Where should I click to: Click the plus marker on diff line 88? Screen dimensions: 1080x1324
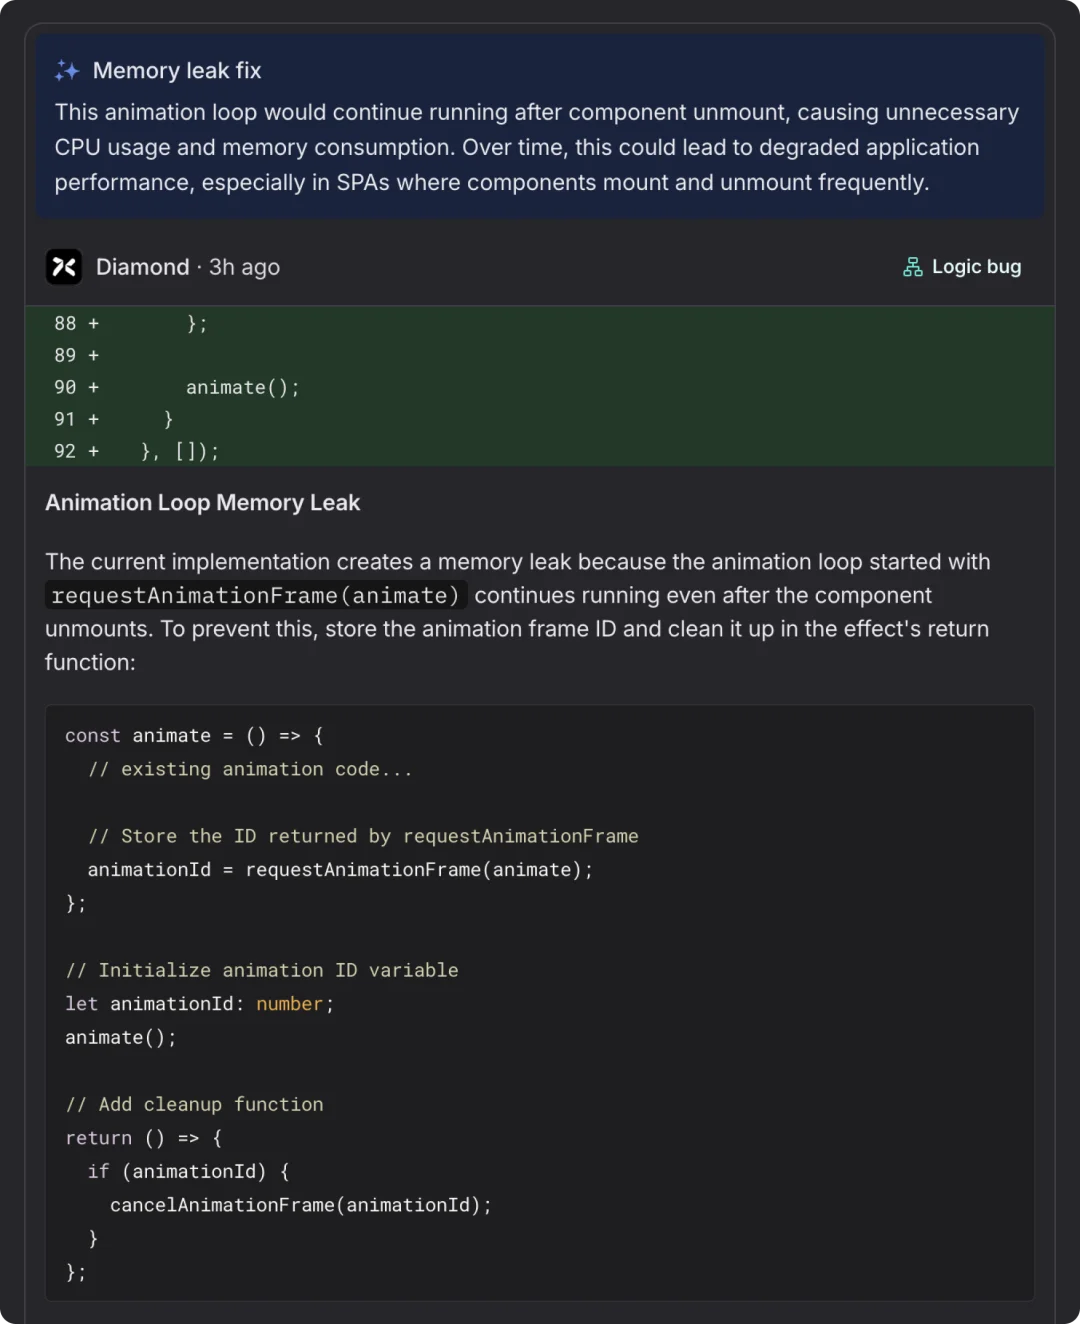click(x=93, y=323)
